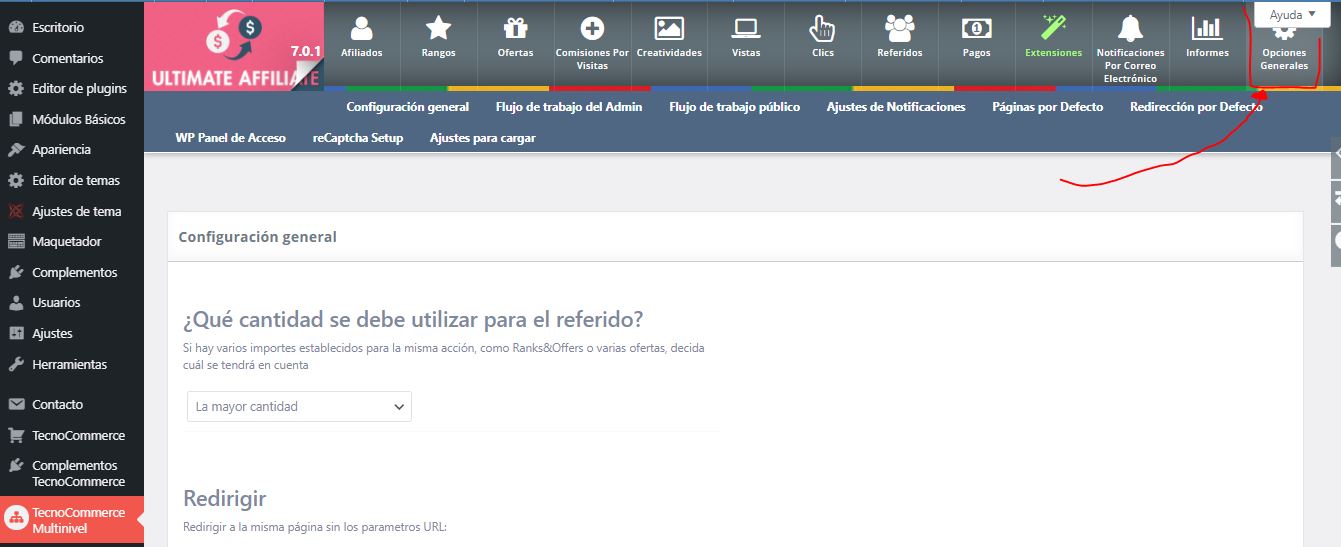Click the 'Redirigir' section heading

pyautogui.click(x=225, y=498)
